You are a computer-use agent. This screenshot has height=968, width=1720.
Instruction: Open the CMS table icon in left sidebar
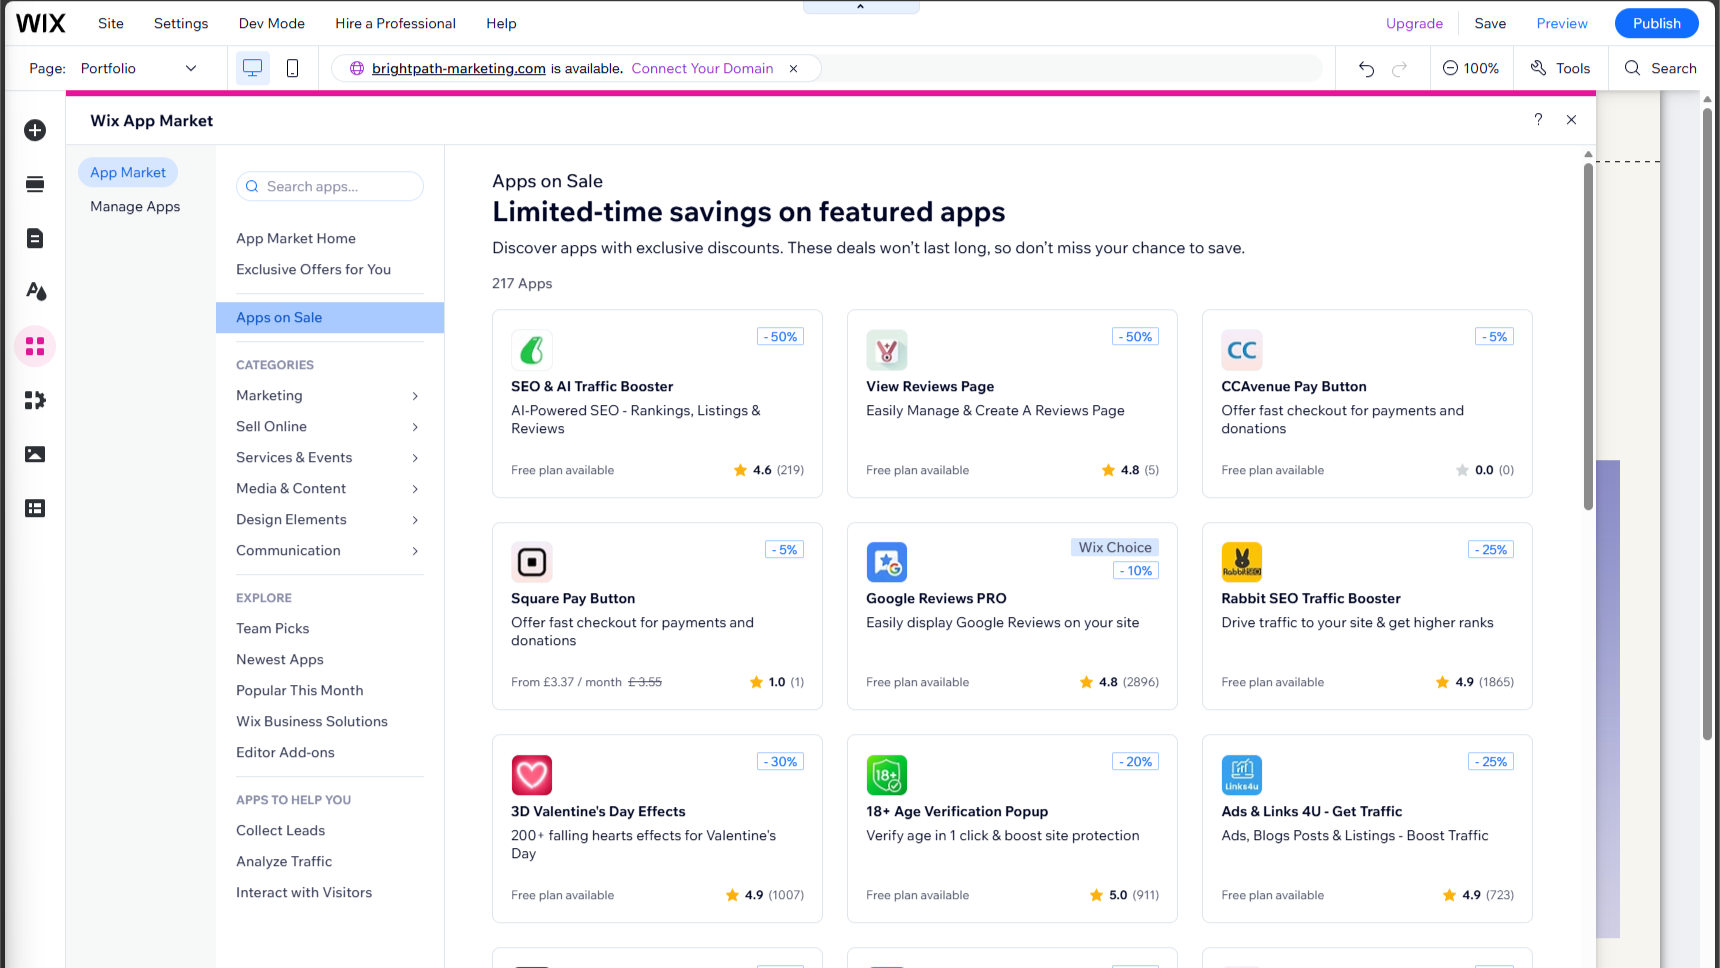[x=35, y=508]
